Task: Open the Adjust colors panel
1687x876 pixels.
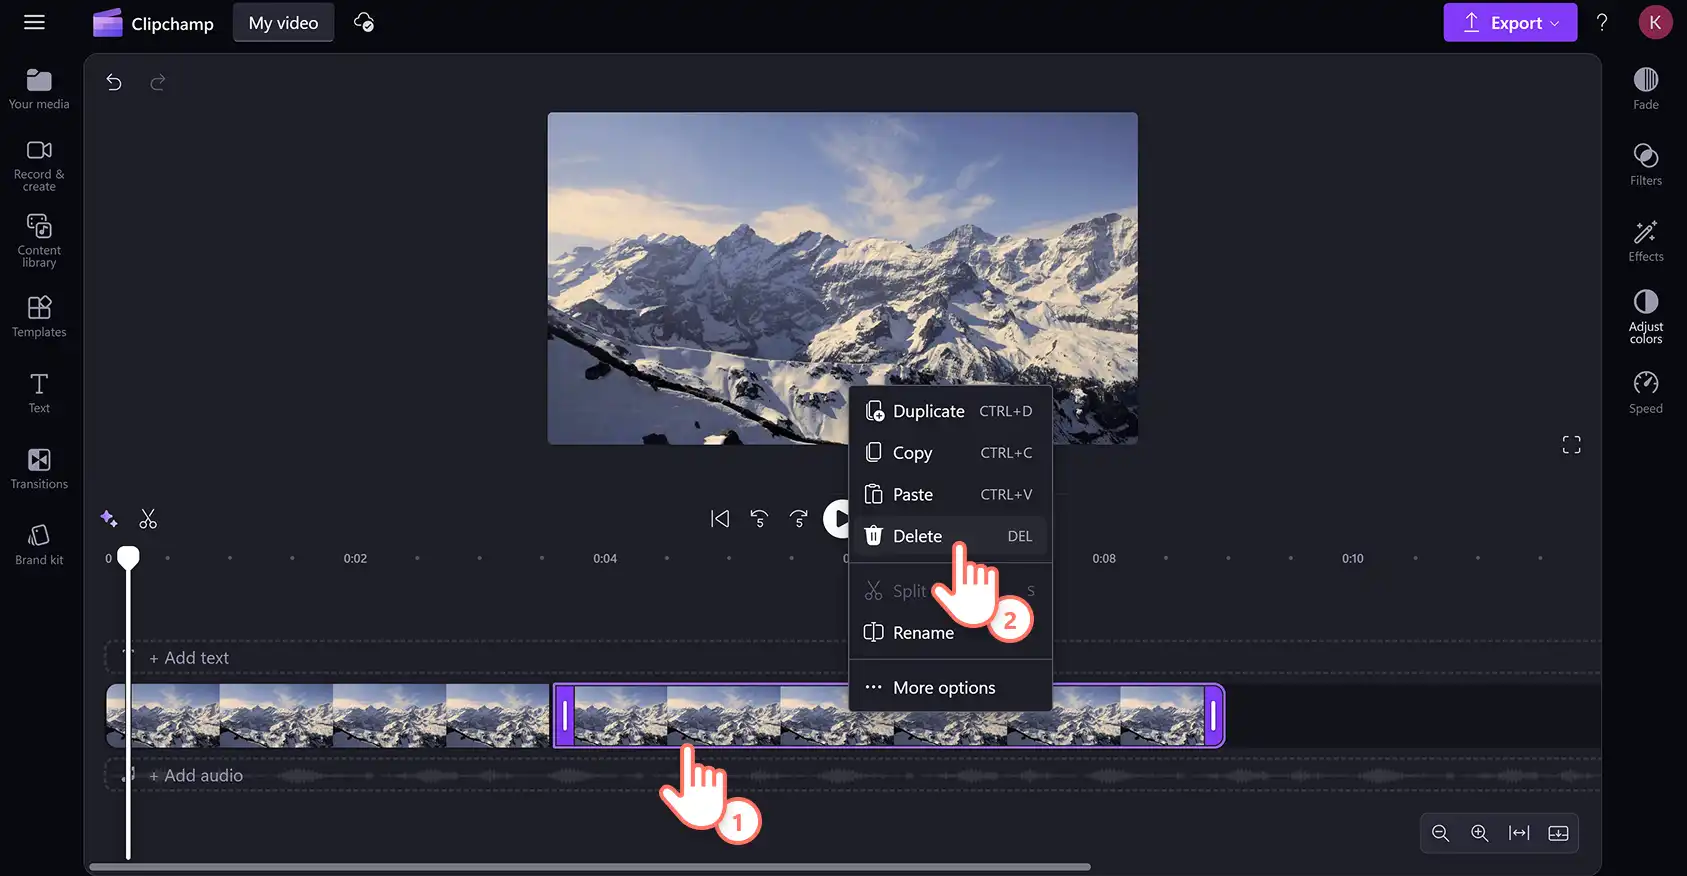Action: 1645,316
